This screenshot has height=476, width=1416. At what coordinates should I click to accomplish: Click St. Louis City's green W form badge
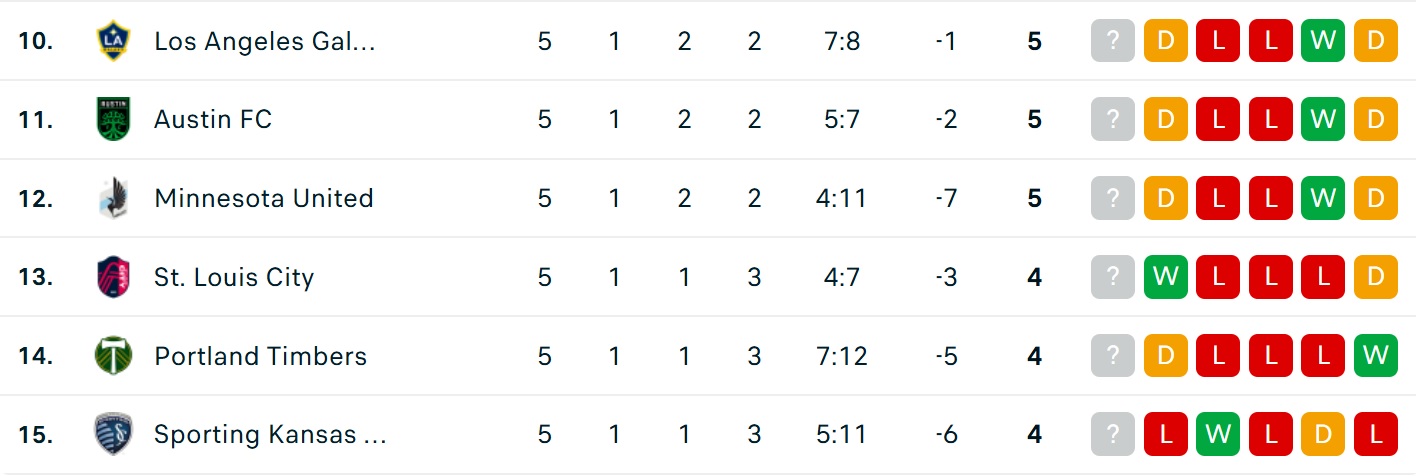click(x=1165, y=277)
